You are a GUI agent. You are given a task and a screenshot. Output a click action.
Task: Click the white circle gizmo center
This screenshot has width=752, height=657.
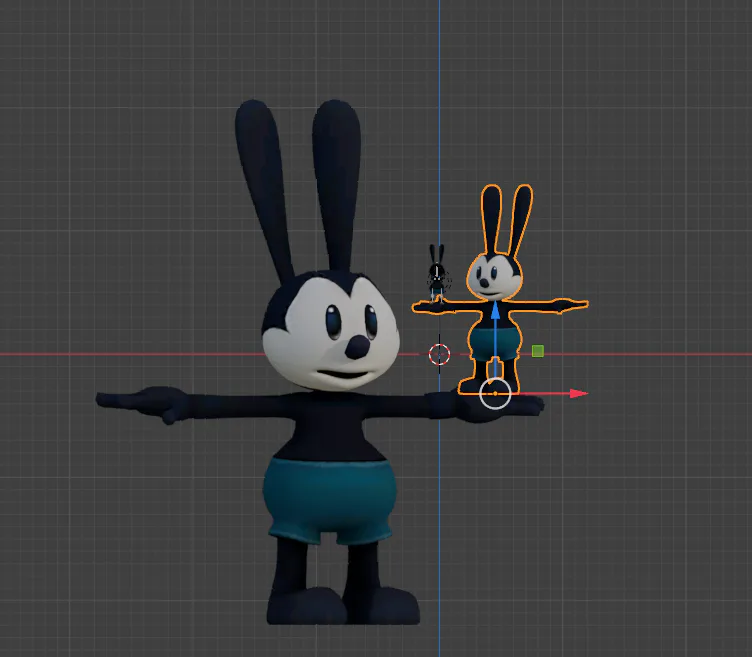coord(495,394)
